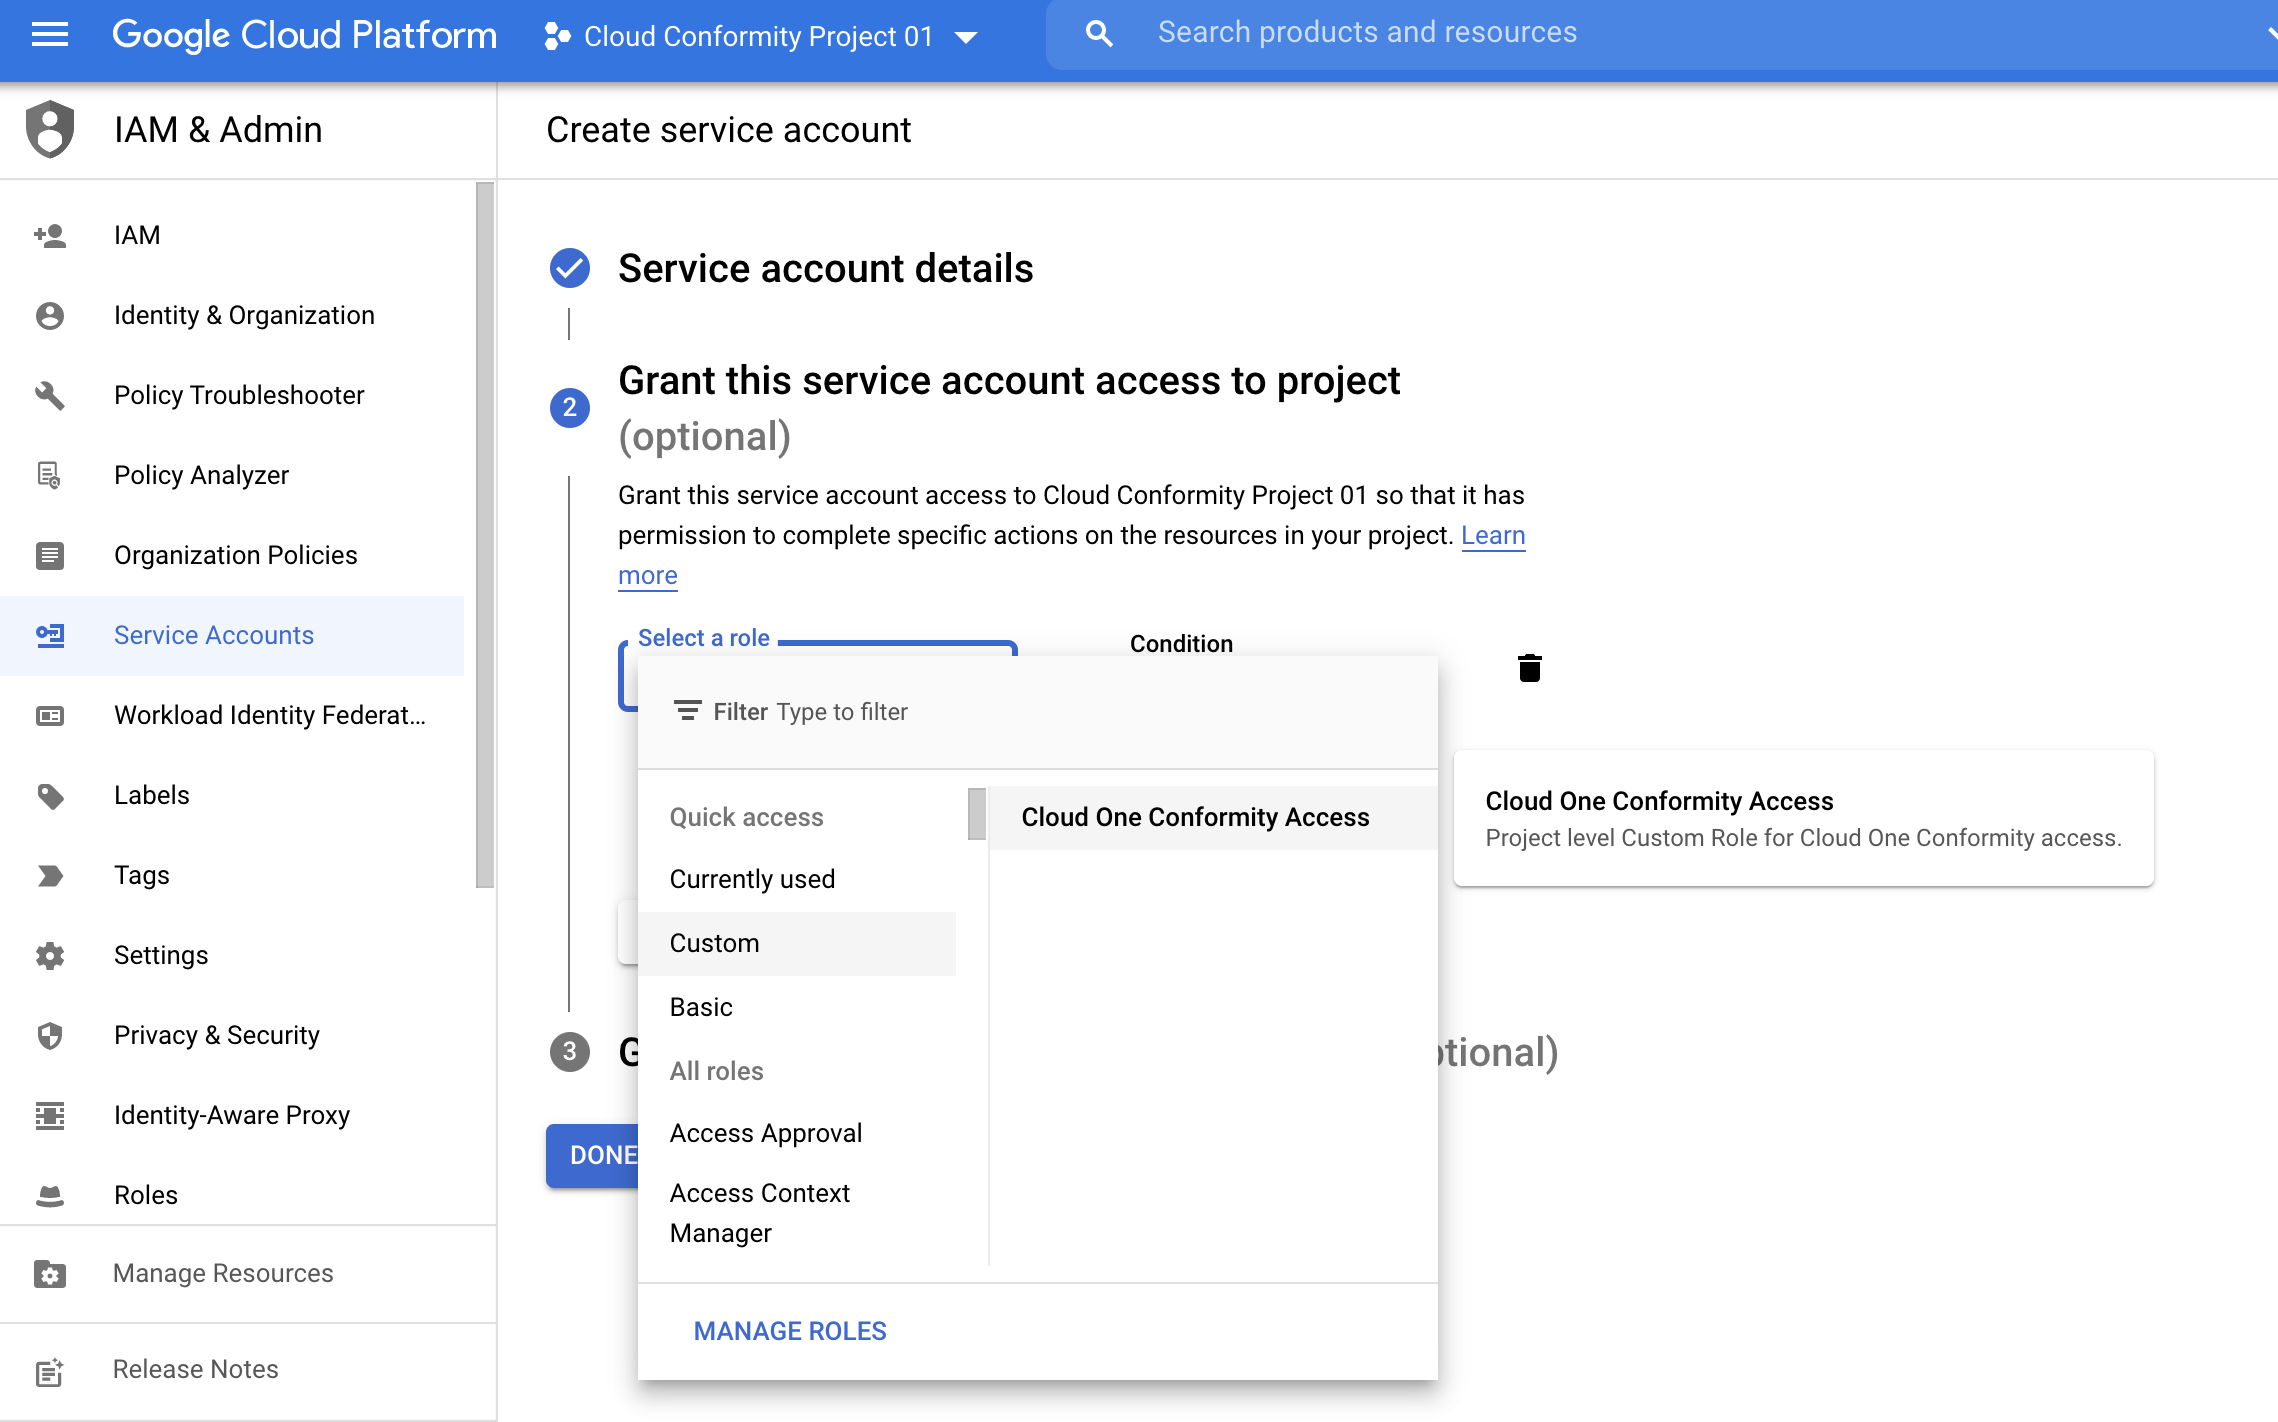Click the delete role trash icon
Viewport: 2278px width, 1422px height.
[1529, 668]
